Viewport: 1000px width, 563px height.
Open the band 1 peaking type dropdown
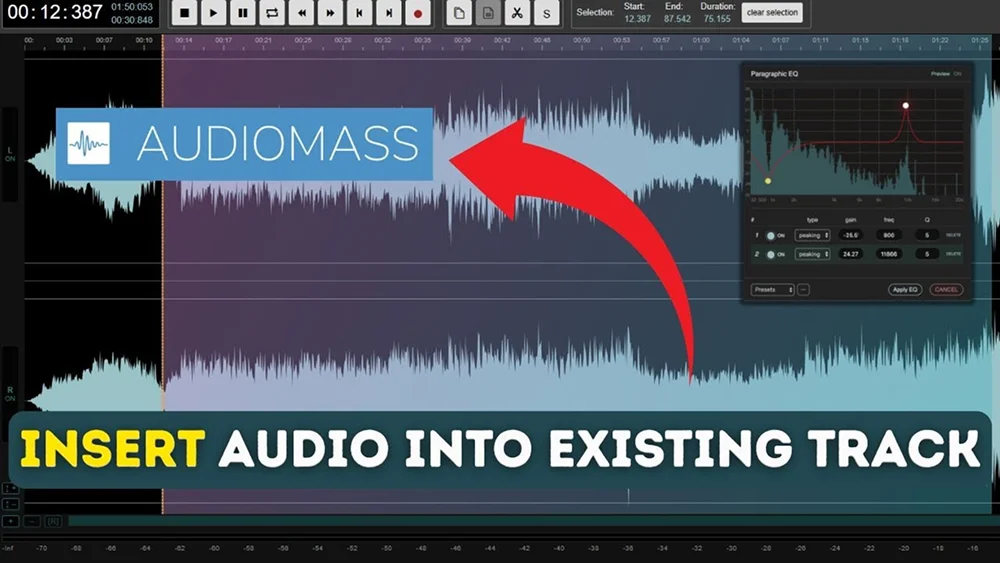click(812, 235)
